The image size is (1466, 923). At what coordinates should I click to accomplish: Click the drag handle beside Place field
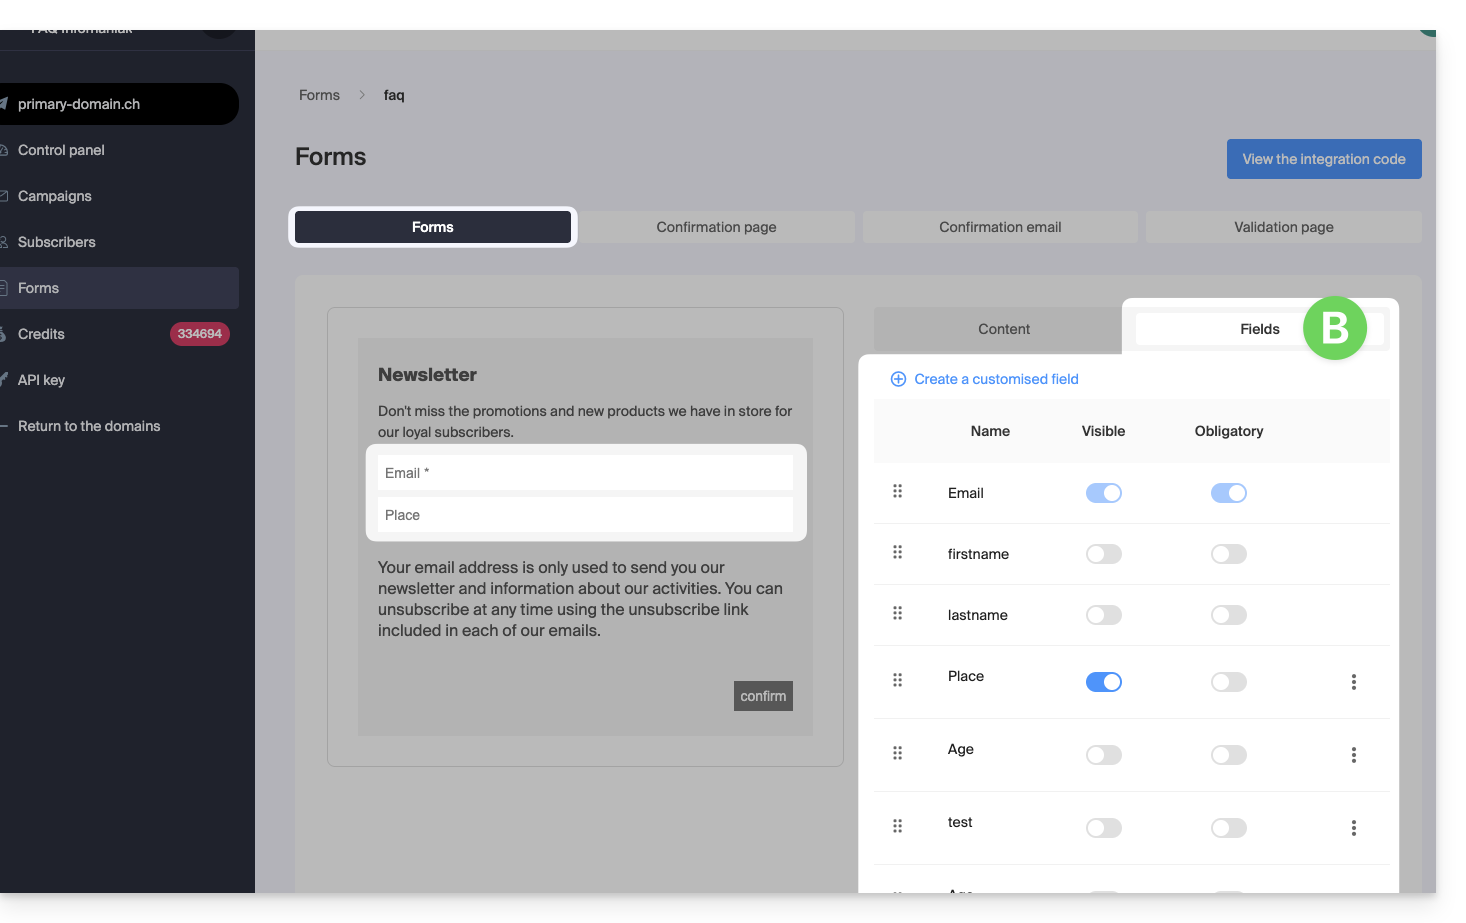pyautogui.click(x=897, y=680)
